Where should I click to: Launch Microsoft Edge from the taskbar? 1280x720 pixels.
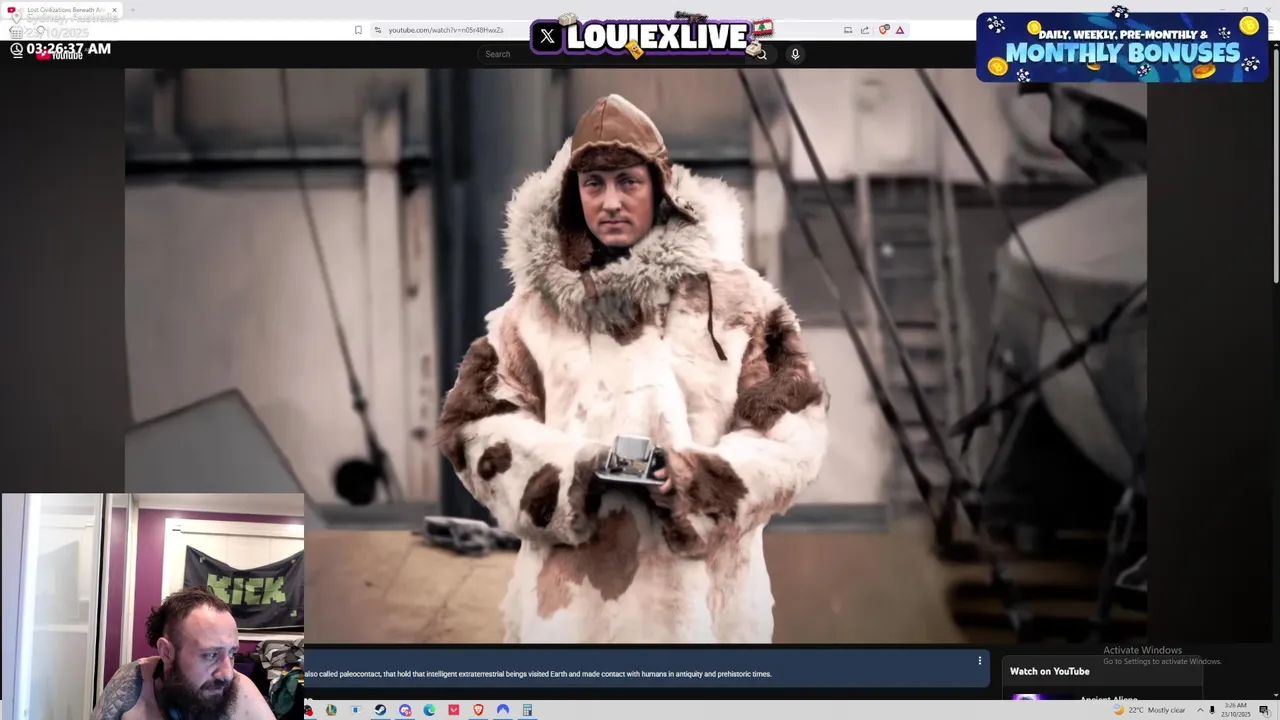[429, 710]
